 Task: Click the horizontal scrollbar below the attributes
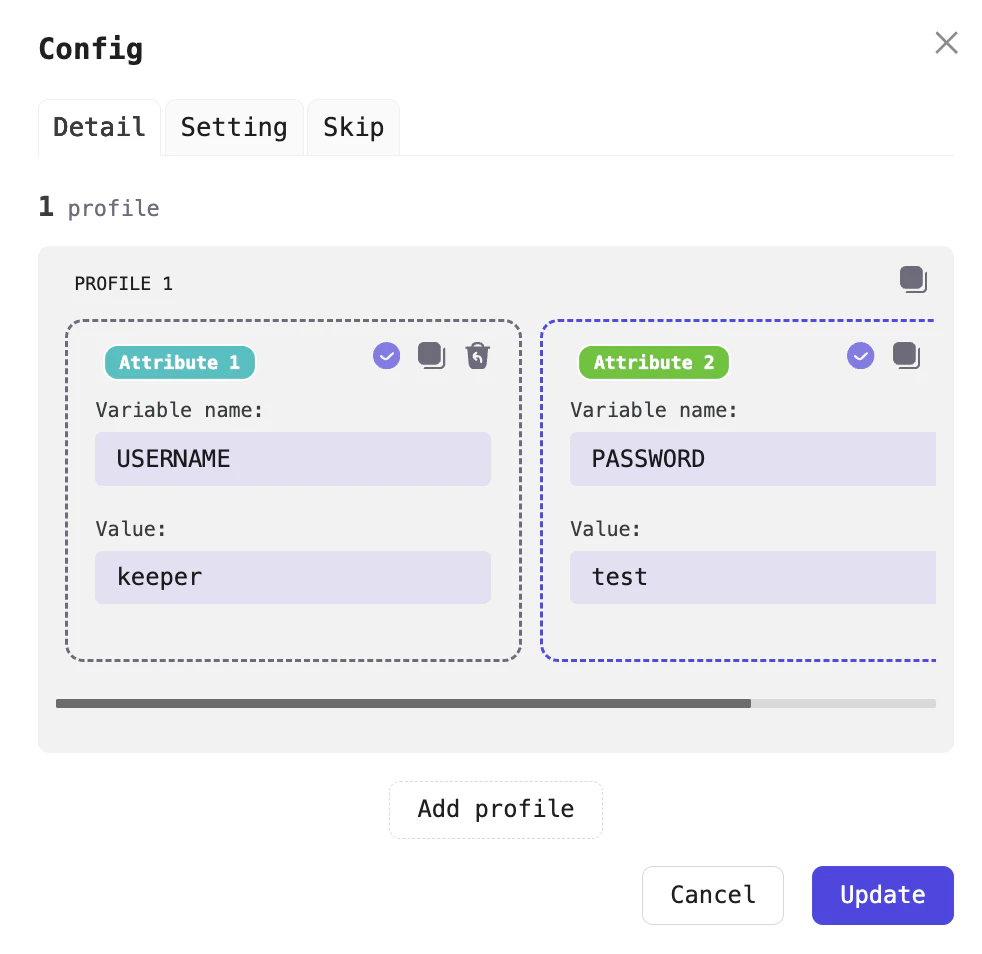[404, 703]
